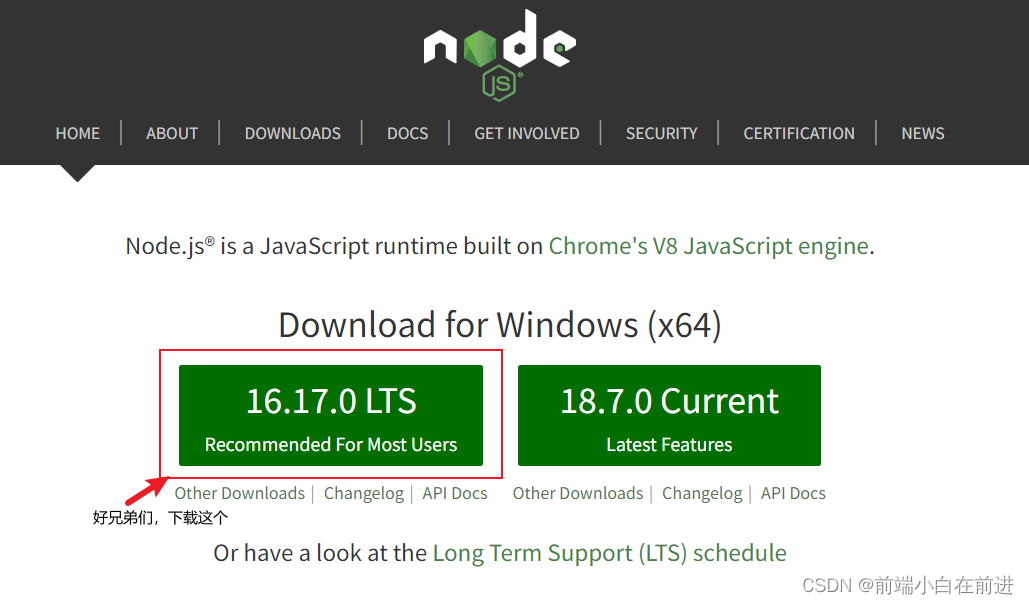Open the SECURITY nav item
This screenshot has width=1029, height=604.
(662, 133)
